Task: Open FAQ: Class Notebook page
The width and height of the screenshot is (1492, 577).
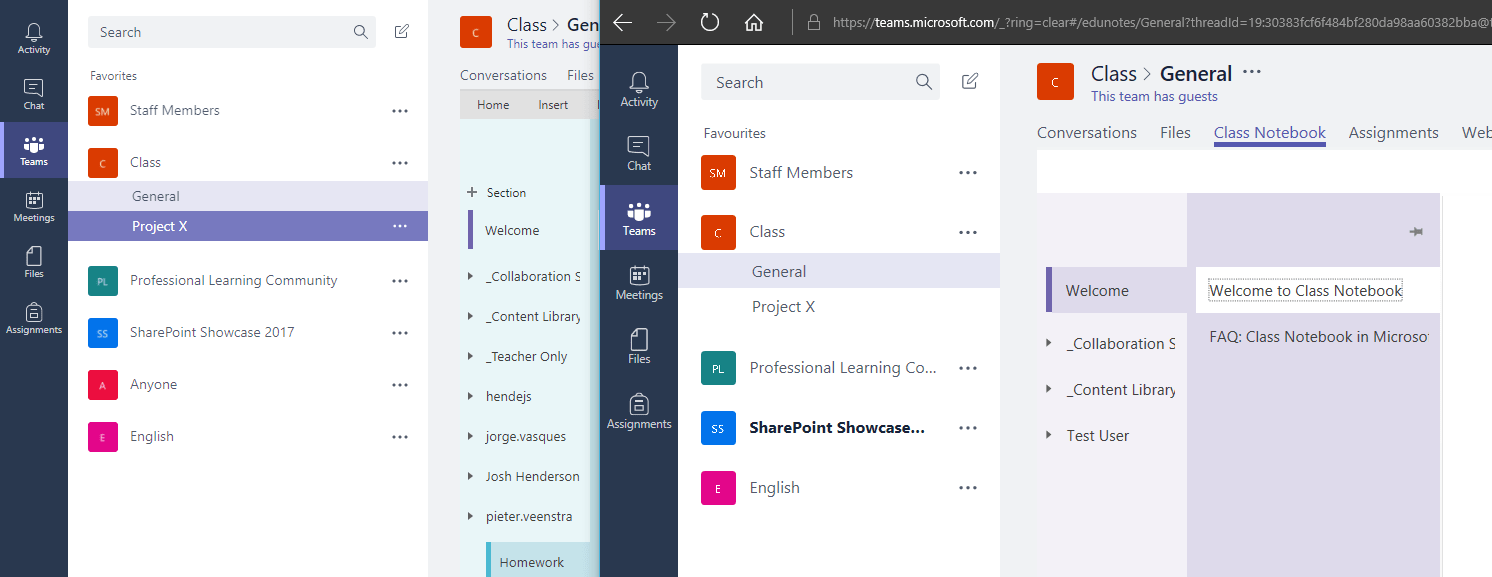Action: (x=1318, y=337)
